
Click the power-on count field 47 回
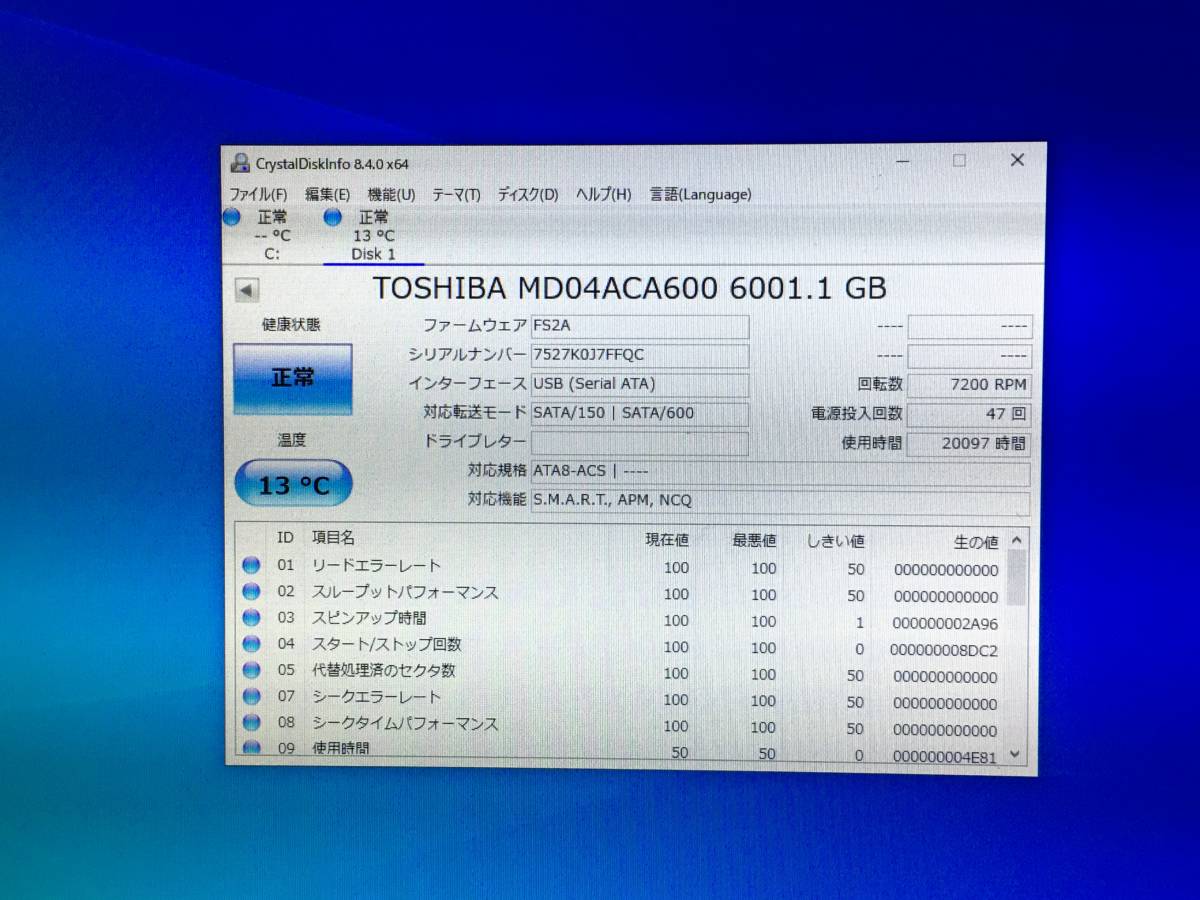pos(969,414)
